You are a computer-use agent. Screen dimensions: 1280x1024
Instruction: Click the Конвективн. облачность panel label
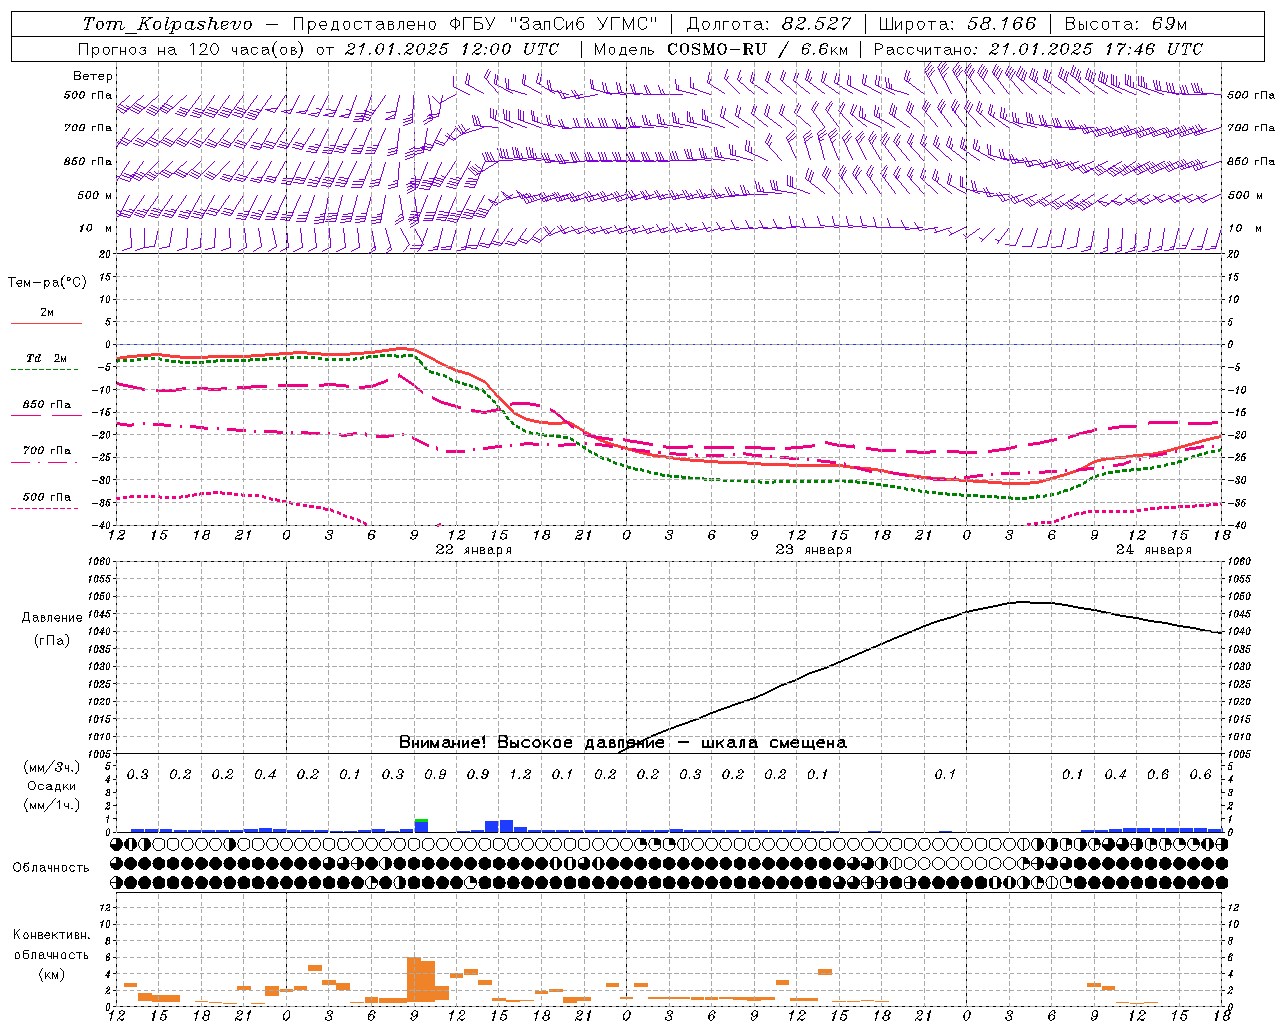click(51, 945)
